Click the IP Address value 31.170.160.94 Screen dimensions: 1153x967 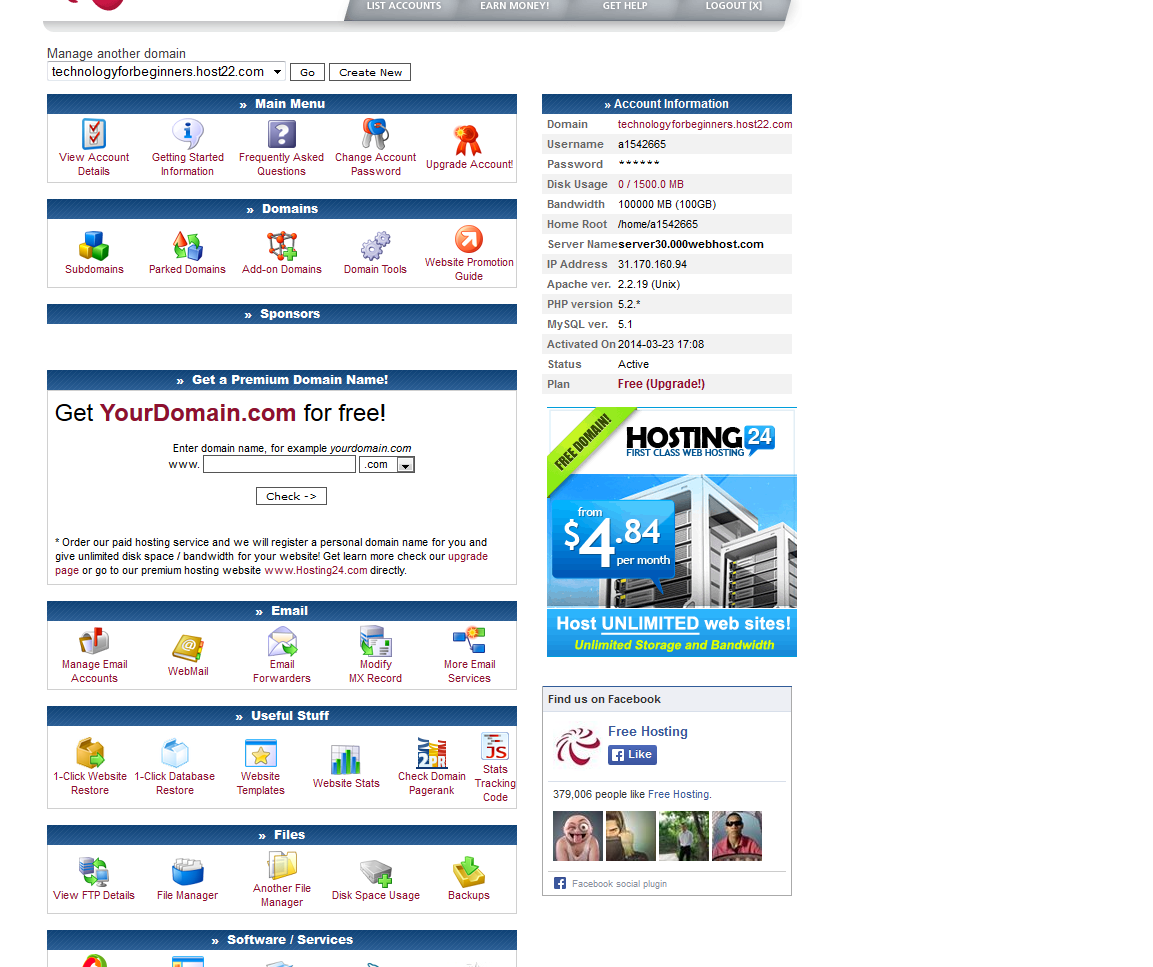(652, 264)
